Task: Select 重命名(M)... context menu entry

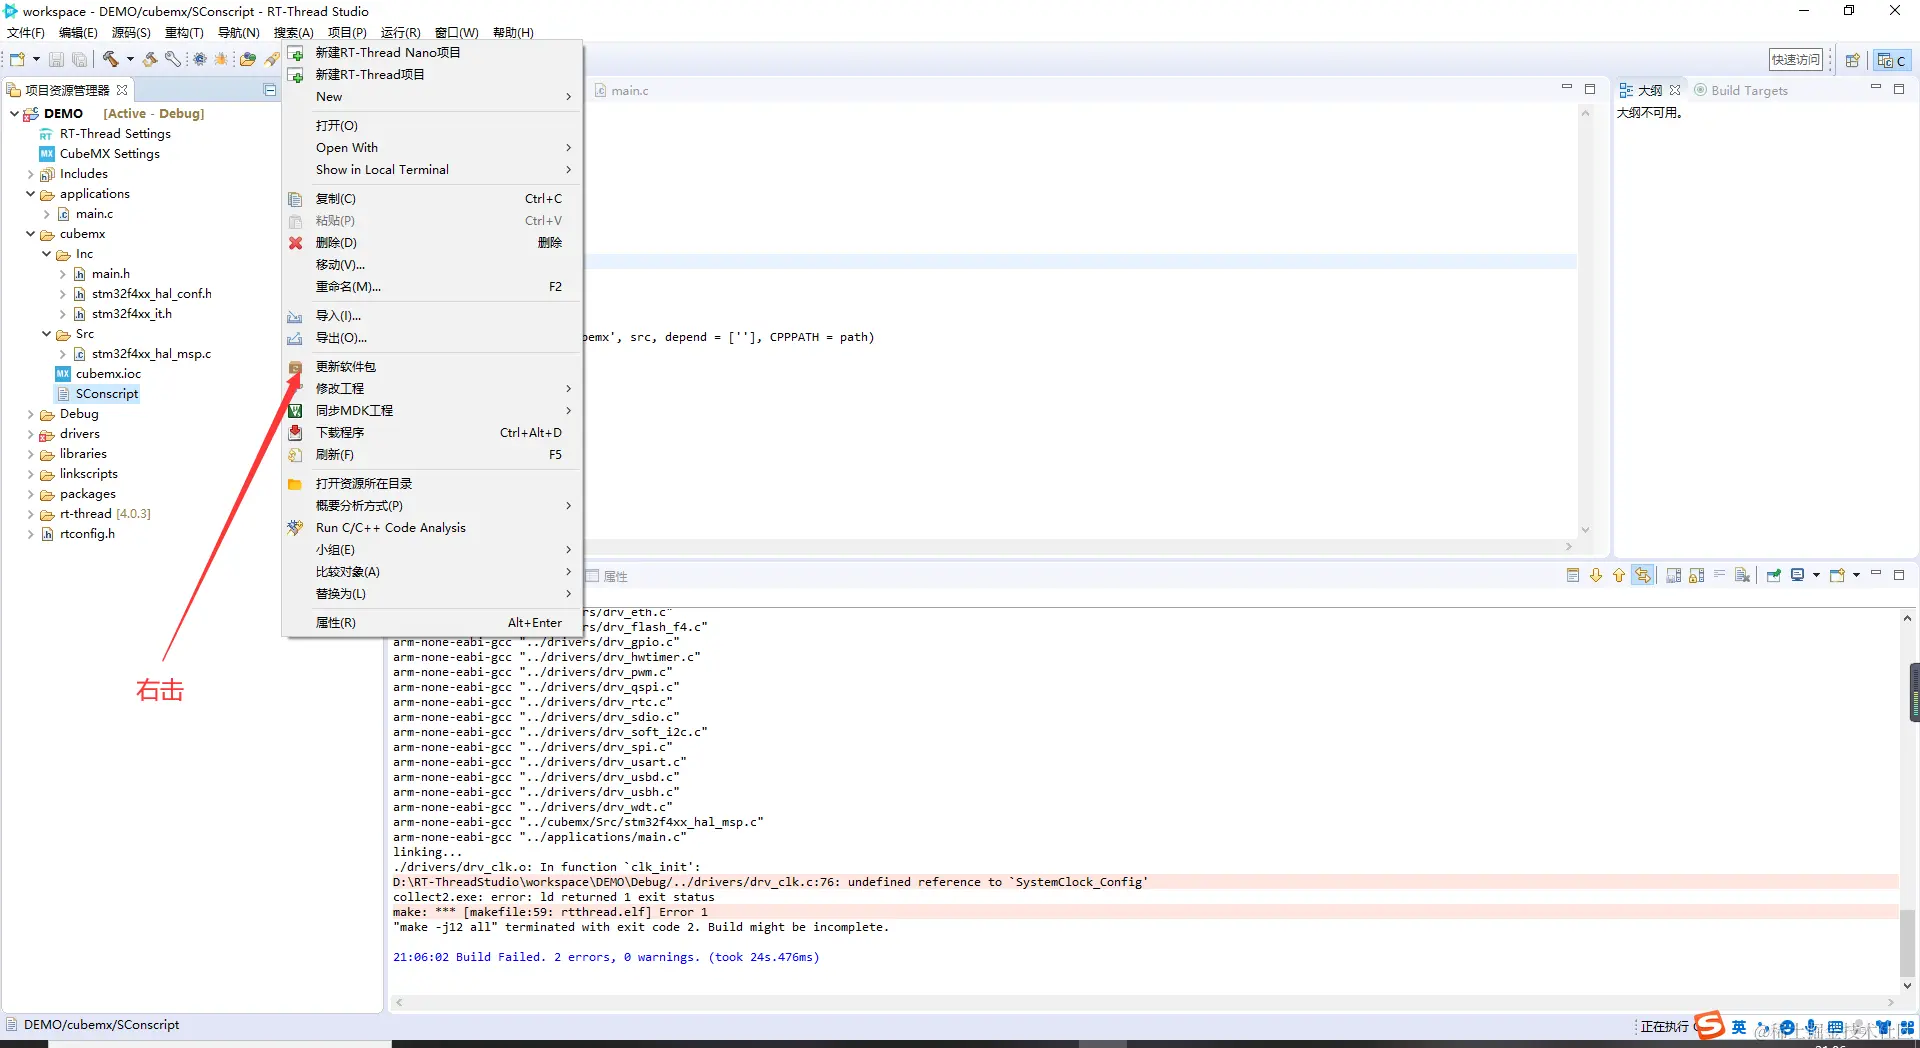Action: 432,287
